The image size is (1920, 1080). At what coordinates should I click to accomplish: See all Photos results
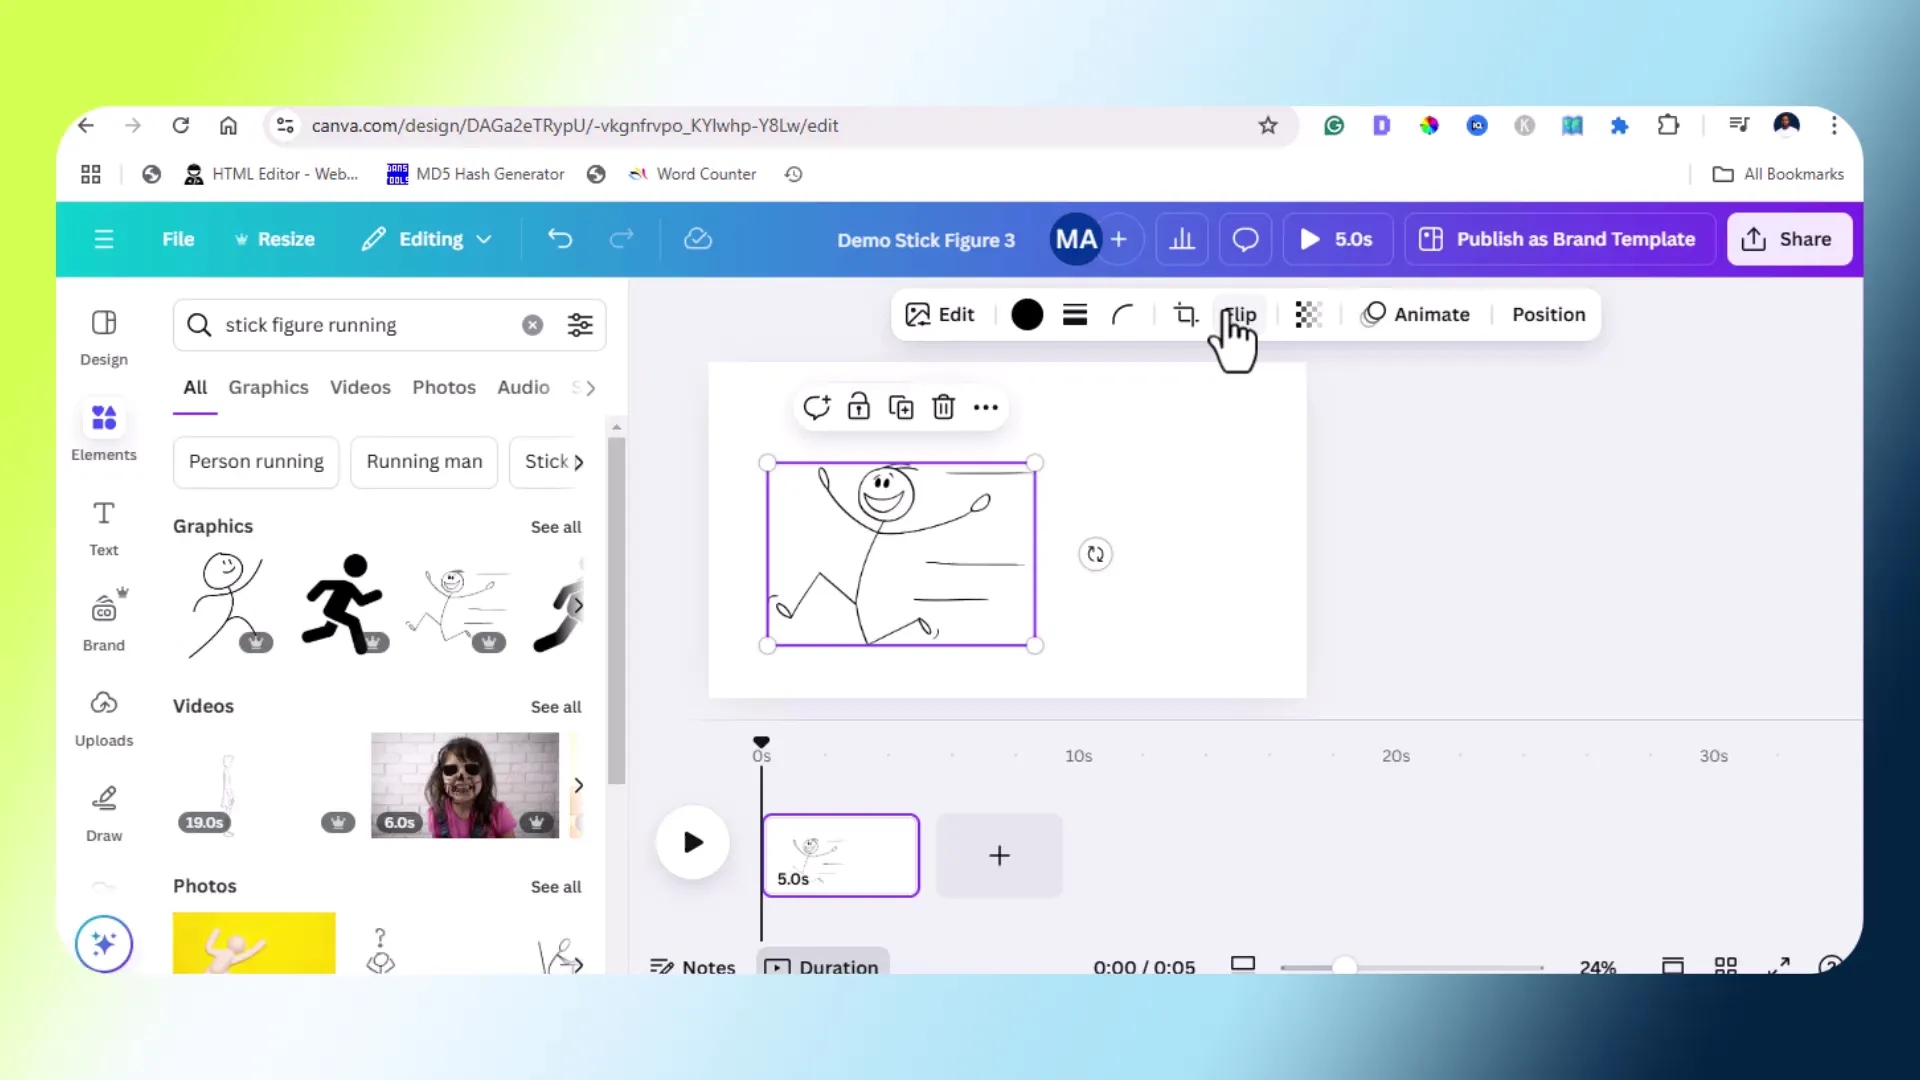(x=556, y=887)
